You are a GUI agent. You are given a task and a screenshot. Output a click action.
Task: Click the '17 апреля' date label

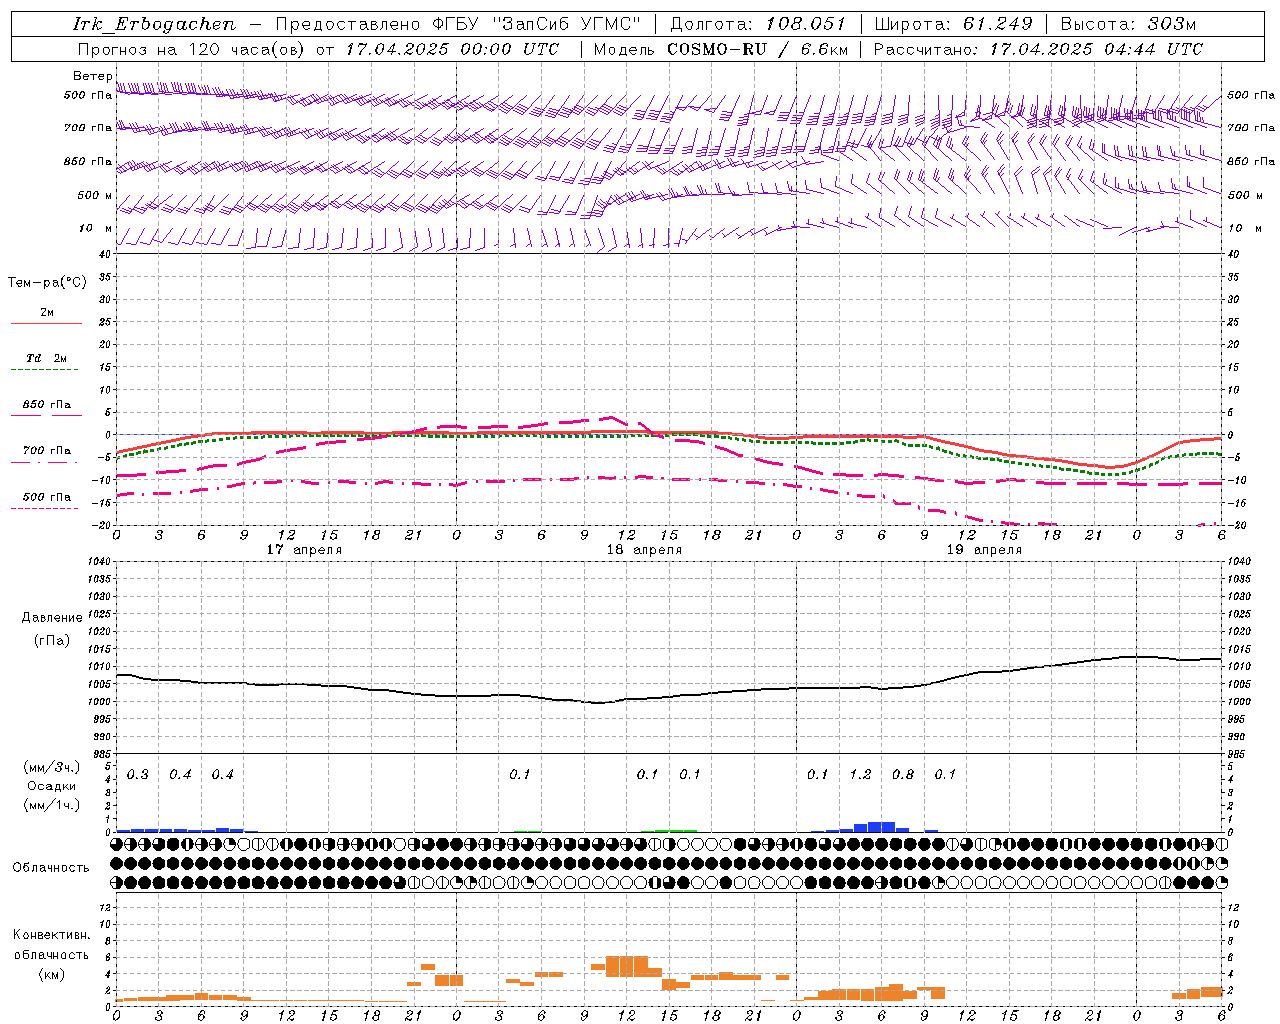pos(304,550)
